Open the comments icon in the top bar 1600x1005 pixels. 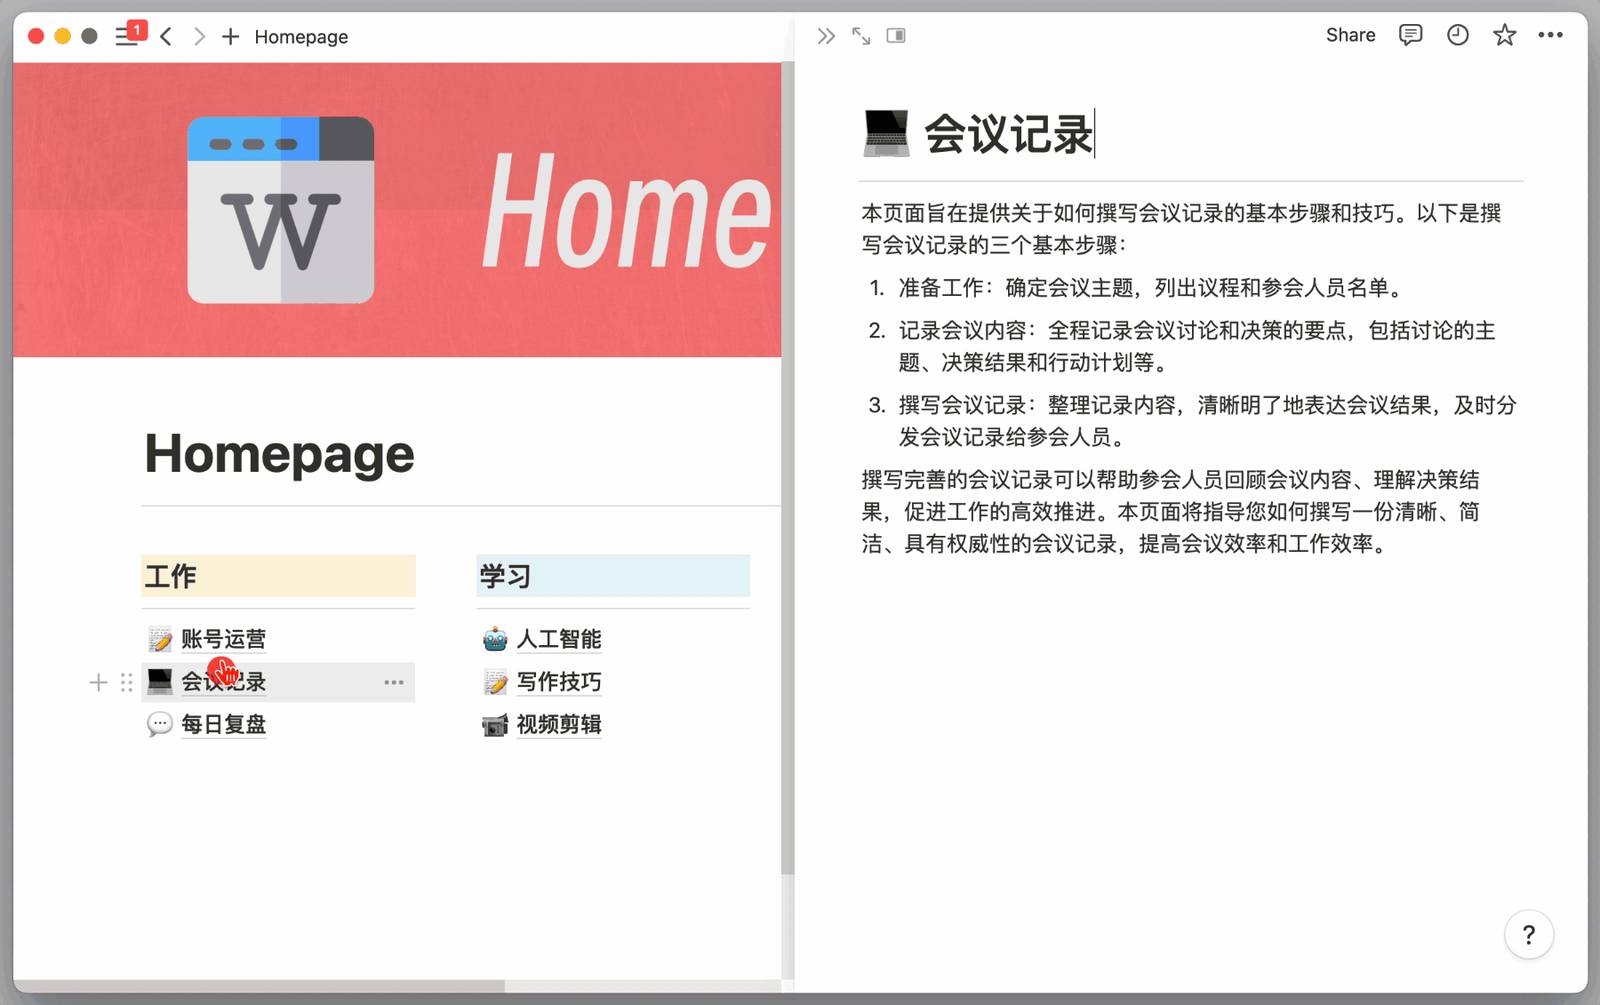[x=1410, y=36]
